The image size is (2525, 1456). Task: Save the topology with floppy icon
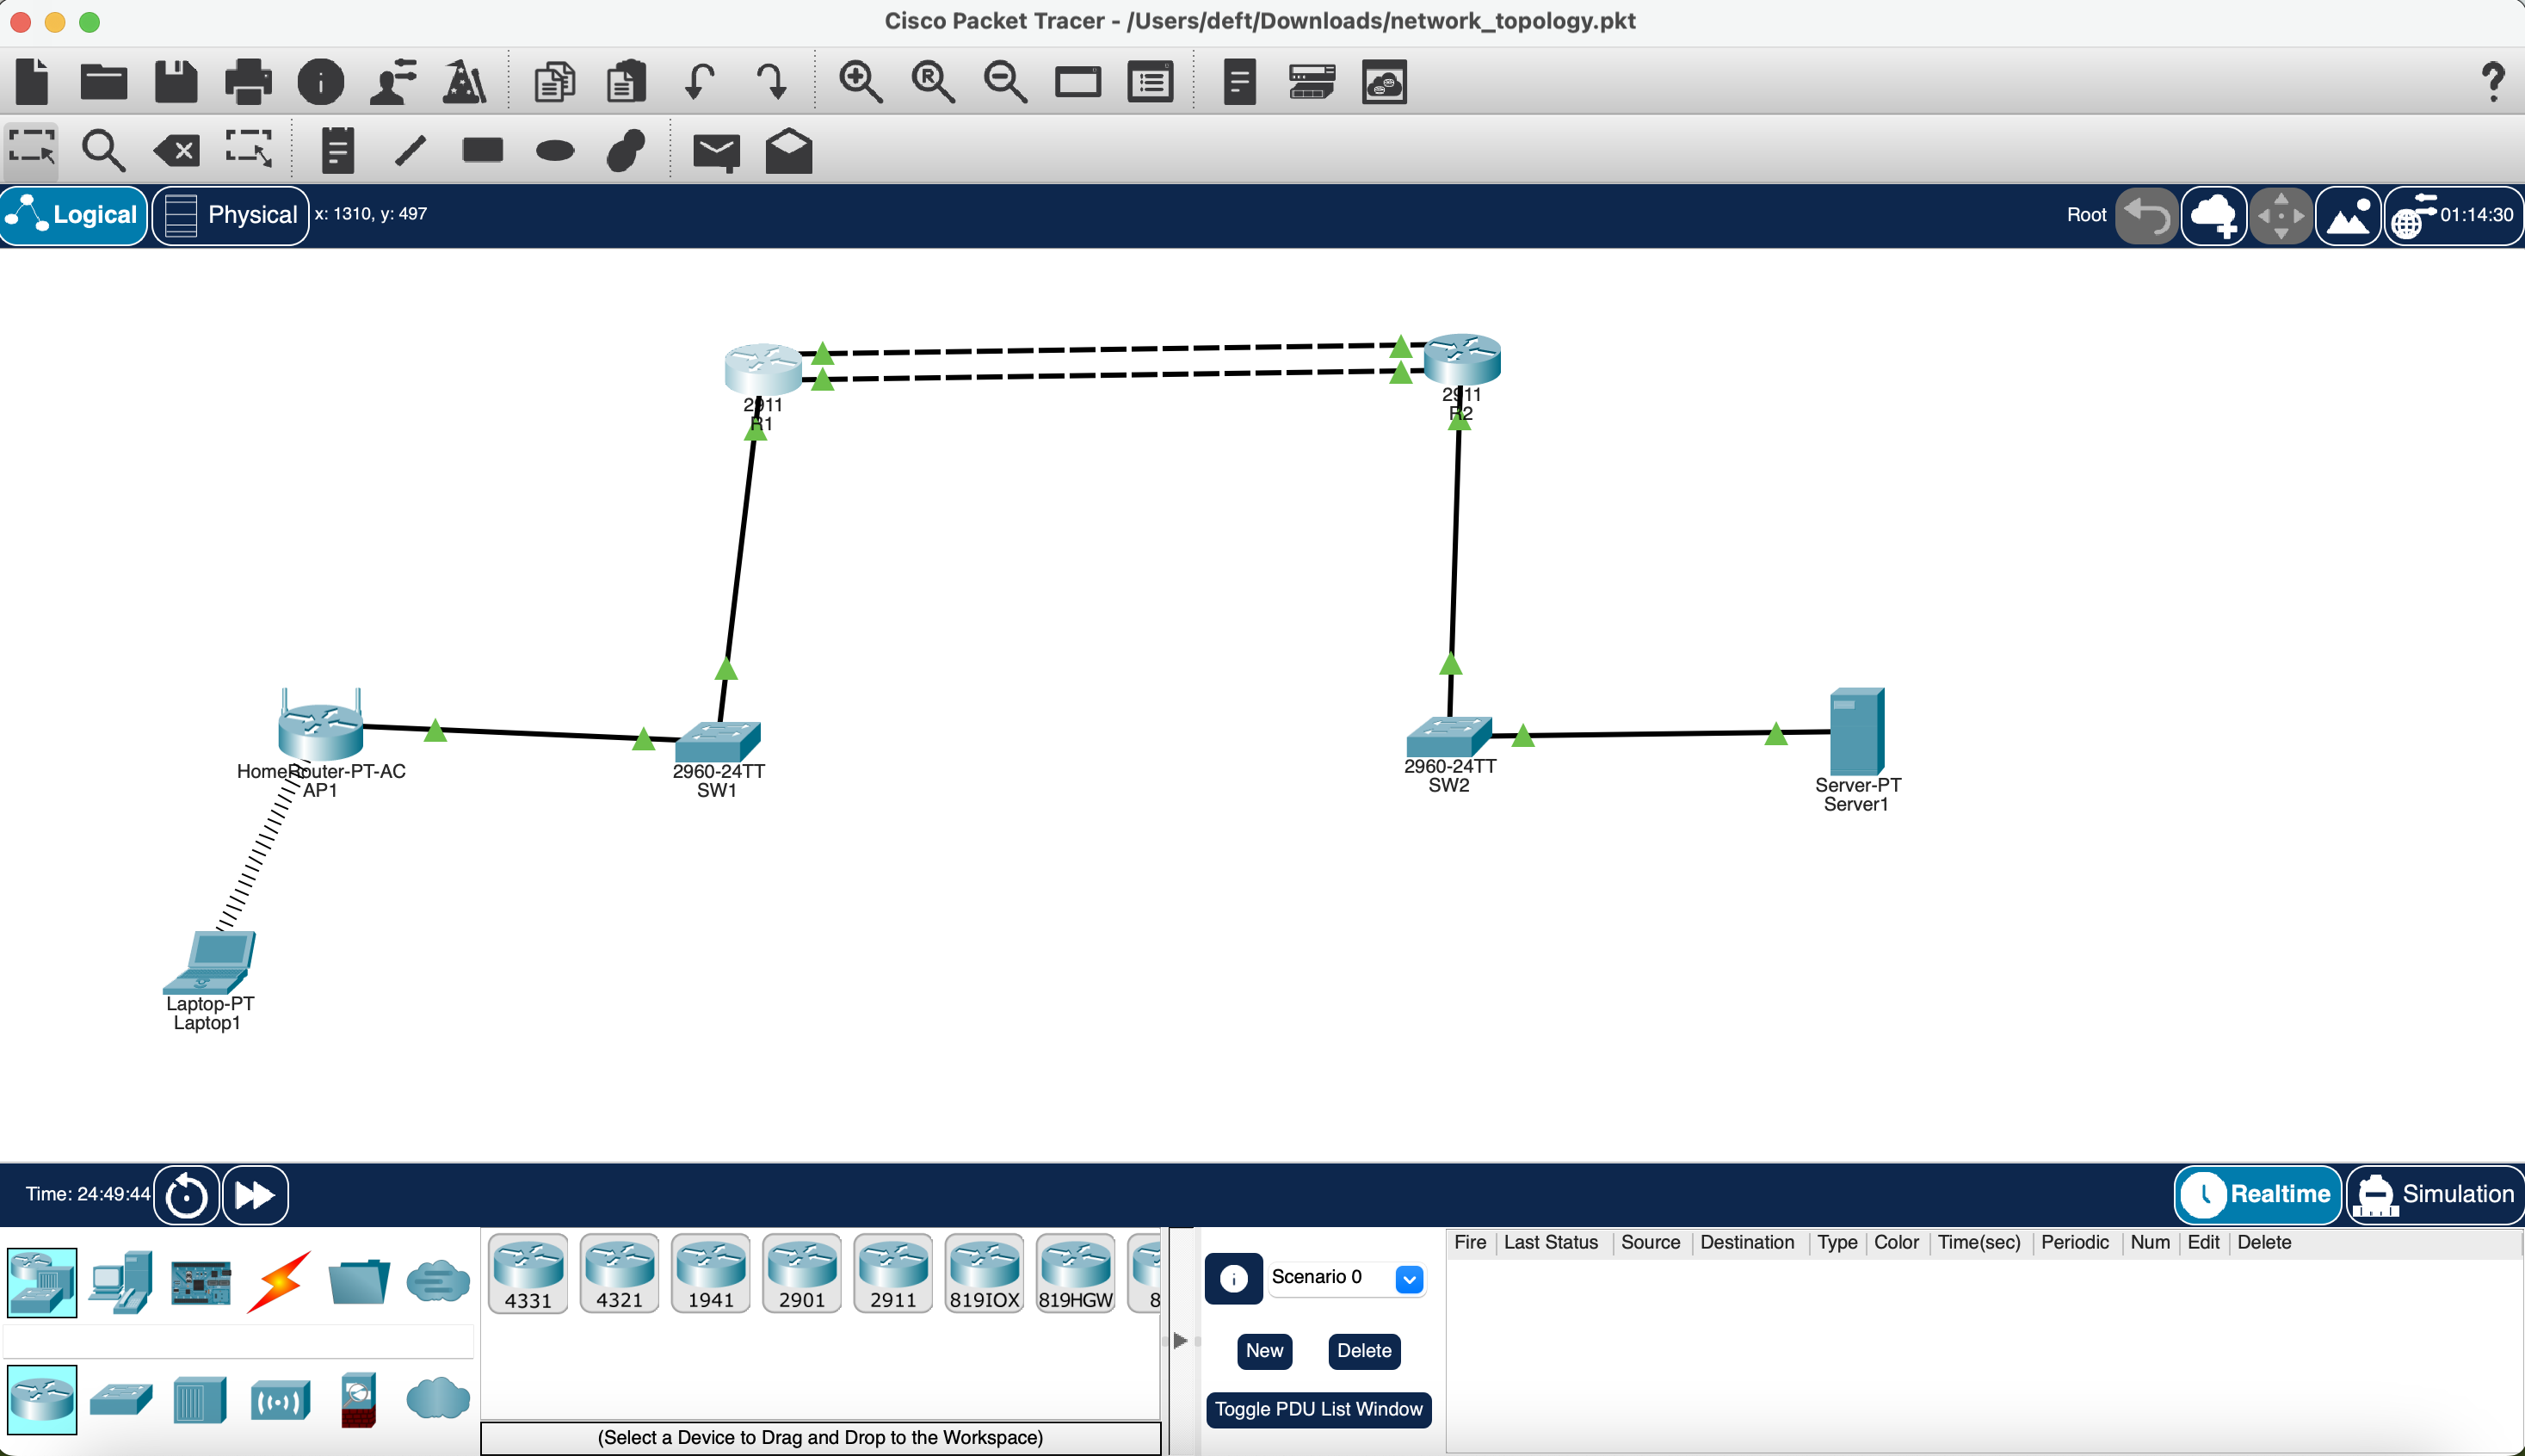(x=176, y=81)
